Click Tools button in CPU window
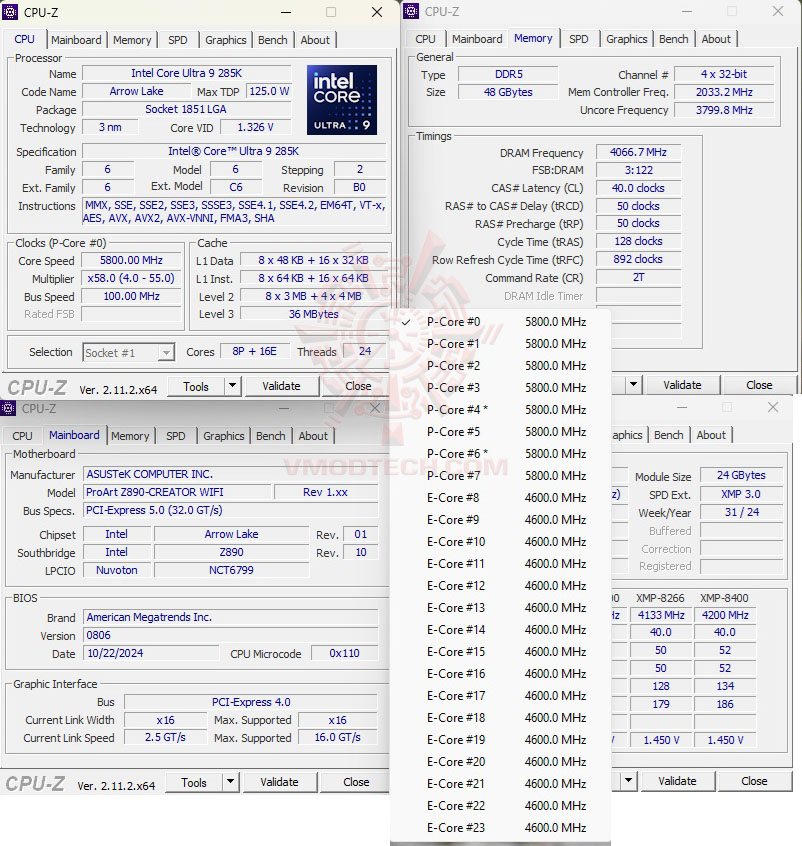Viewport: 802px width, 846px height. 196,386
